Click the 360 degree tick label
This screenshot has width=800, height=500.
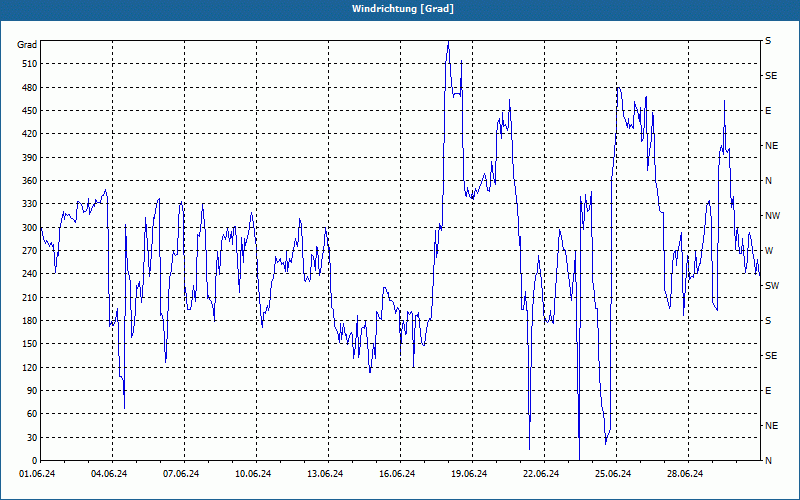tap(30, 181)
